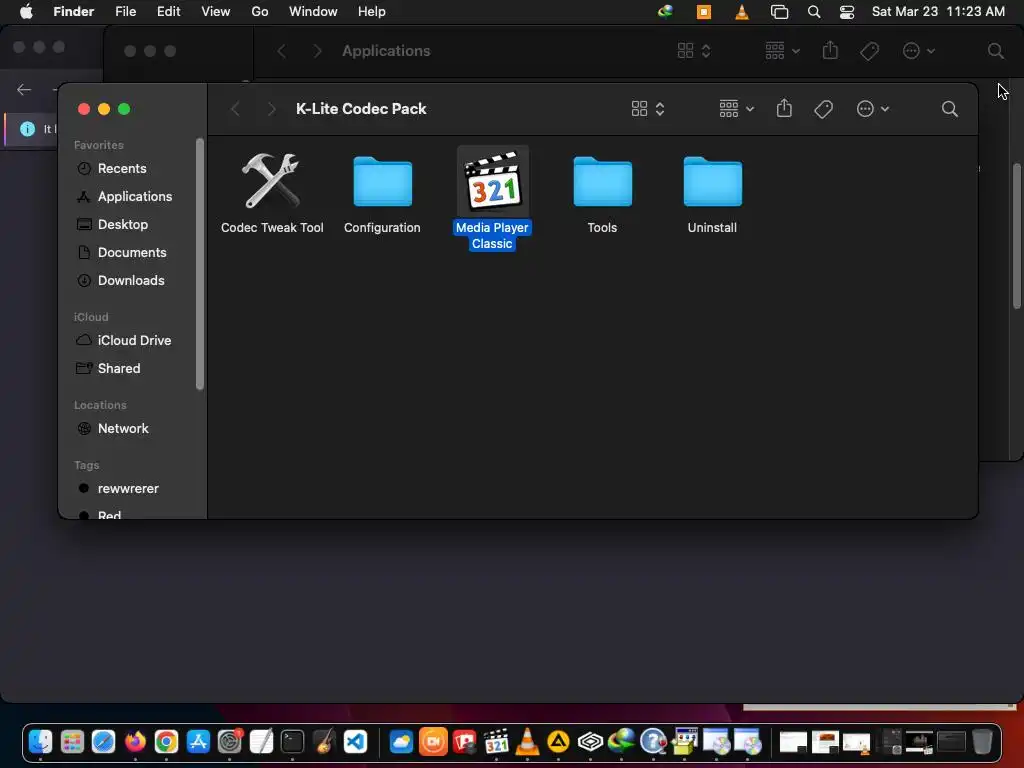
Task: Click the screen mirroring menu bar icon
Action: [779, 12]
